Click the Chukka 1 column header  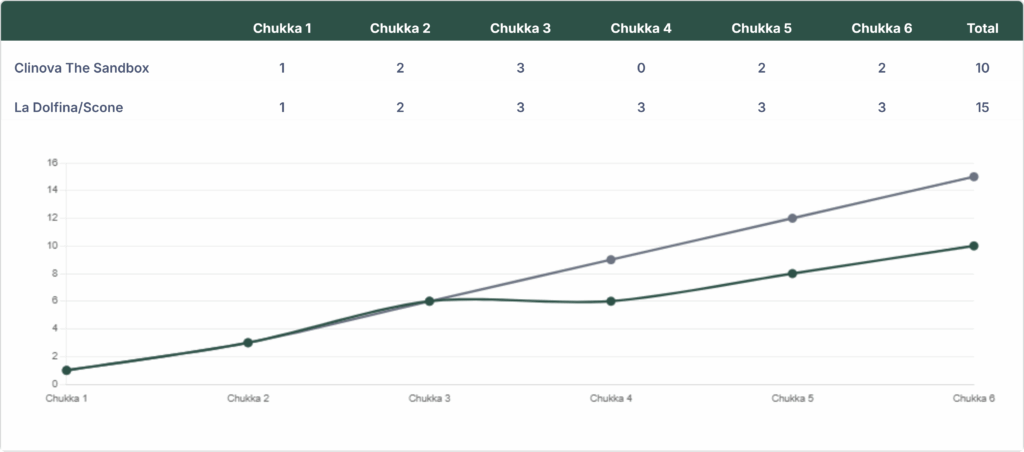(282, 28)
